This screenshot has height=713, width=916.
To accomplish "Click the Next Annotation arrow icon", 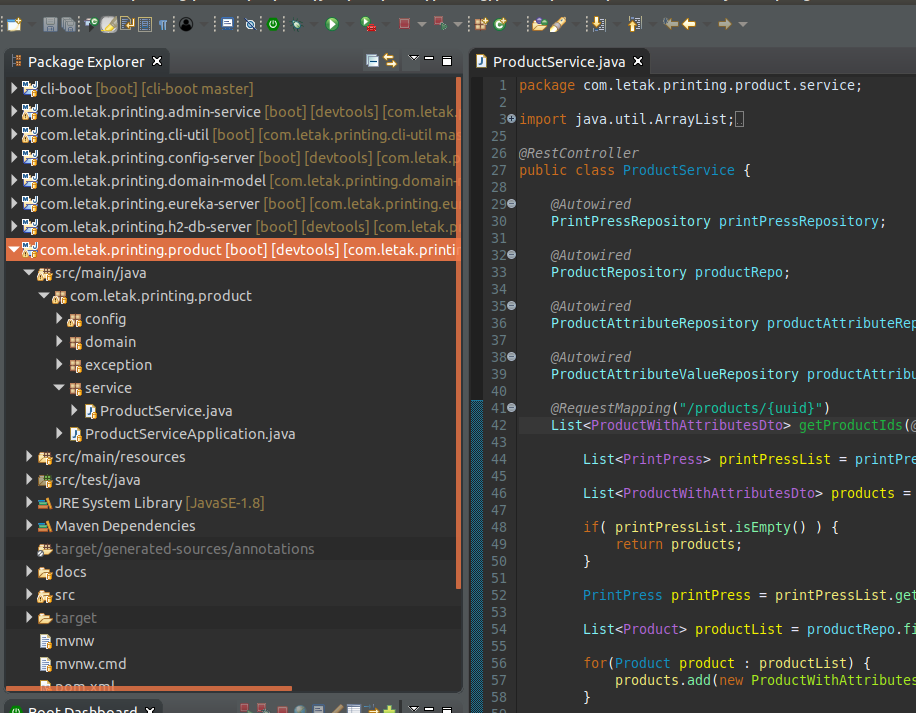I will coord(599,23).
